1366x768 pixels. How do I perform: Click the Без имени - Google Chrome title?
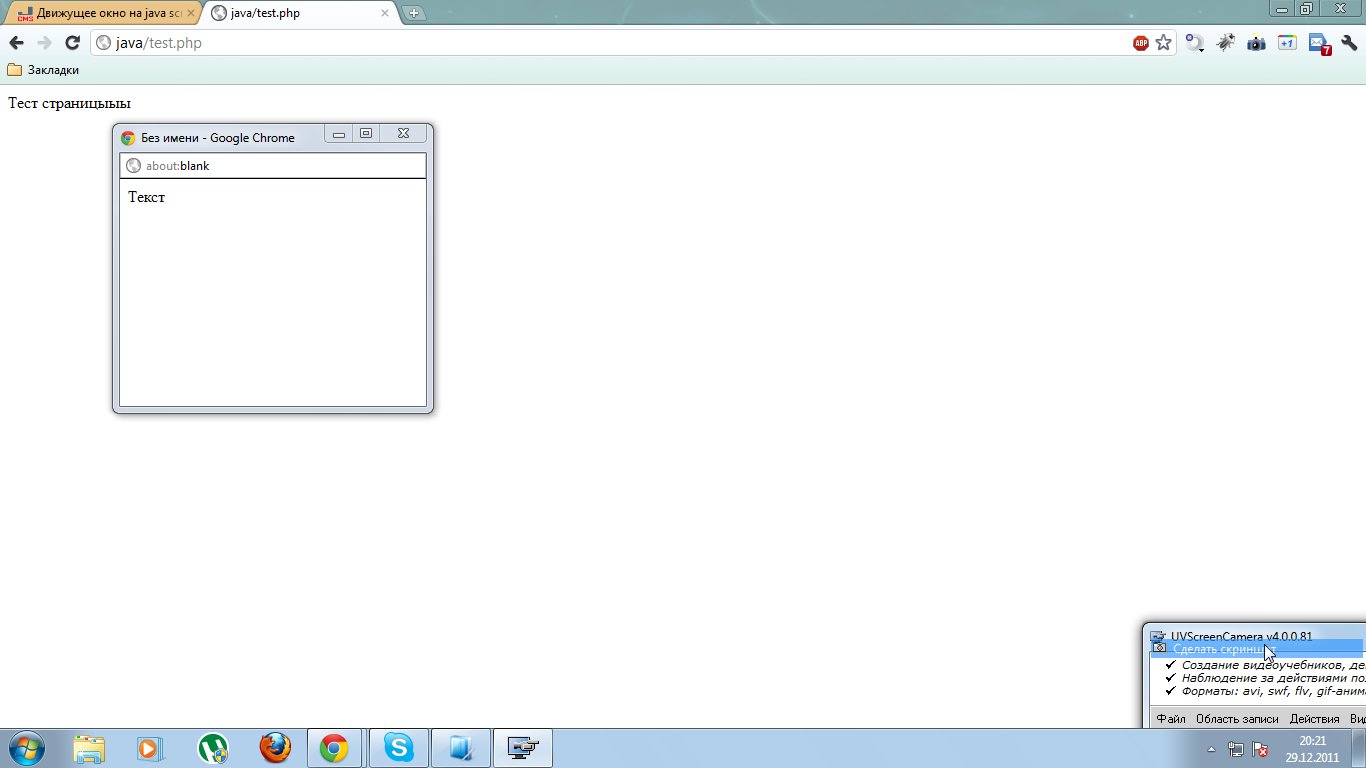coord(218,138)
